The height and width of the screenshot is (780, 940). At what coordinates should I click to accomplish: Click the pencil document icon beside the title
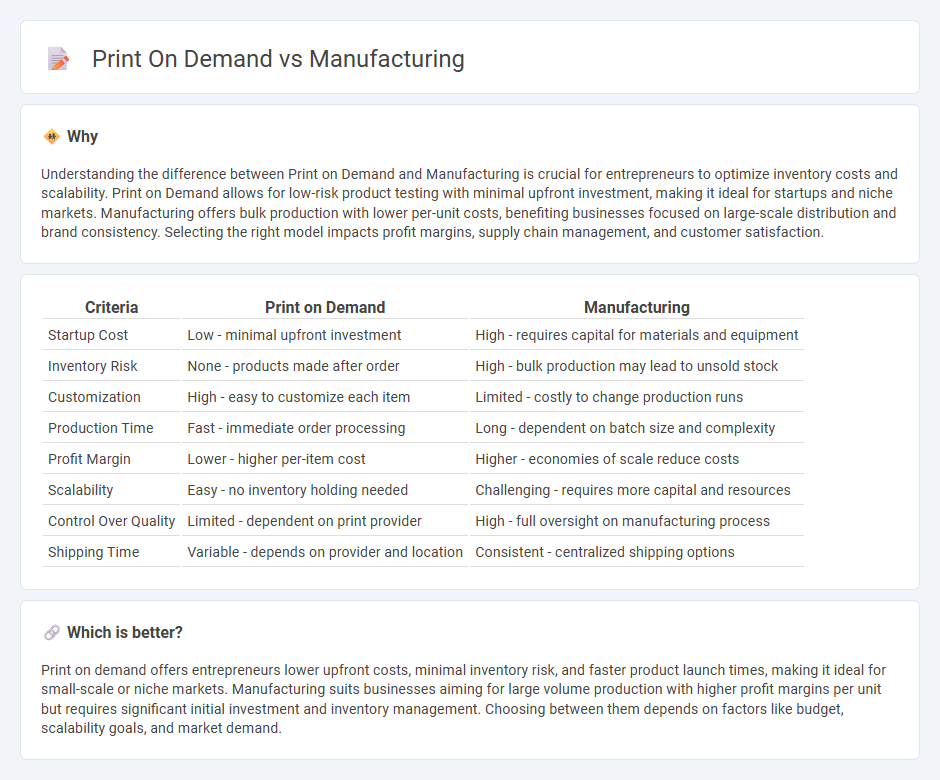58,59
